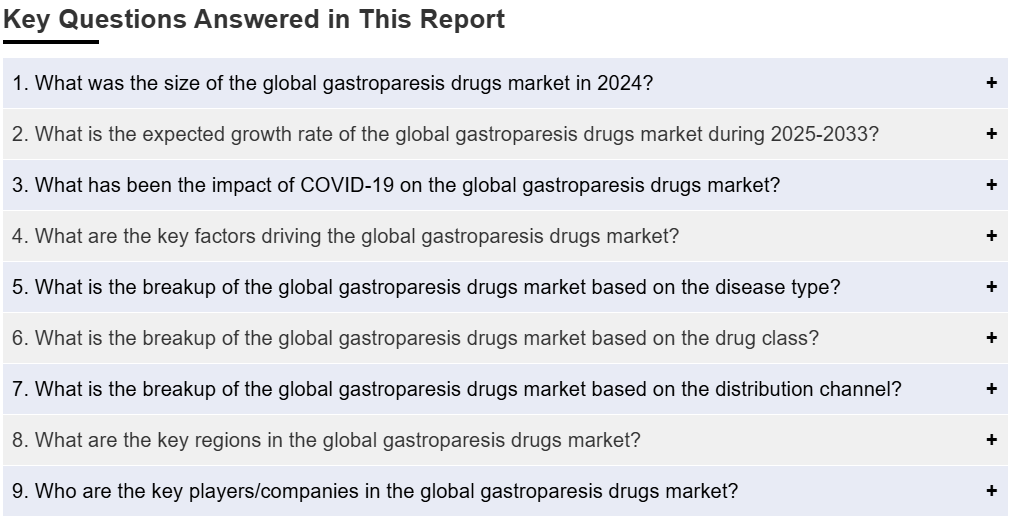
Task: Open the distribution channel answer with its plus icon
Action: pyautogui.click(x=992, y=389)
